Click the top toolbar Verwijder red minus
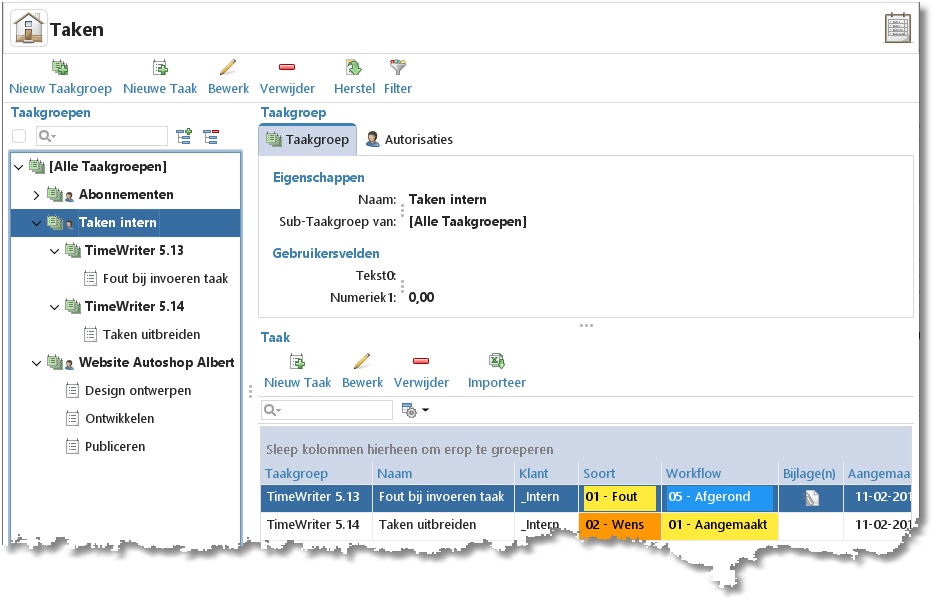Image resolution: width=934 pixels, height=602 pixels. (287, 67)
